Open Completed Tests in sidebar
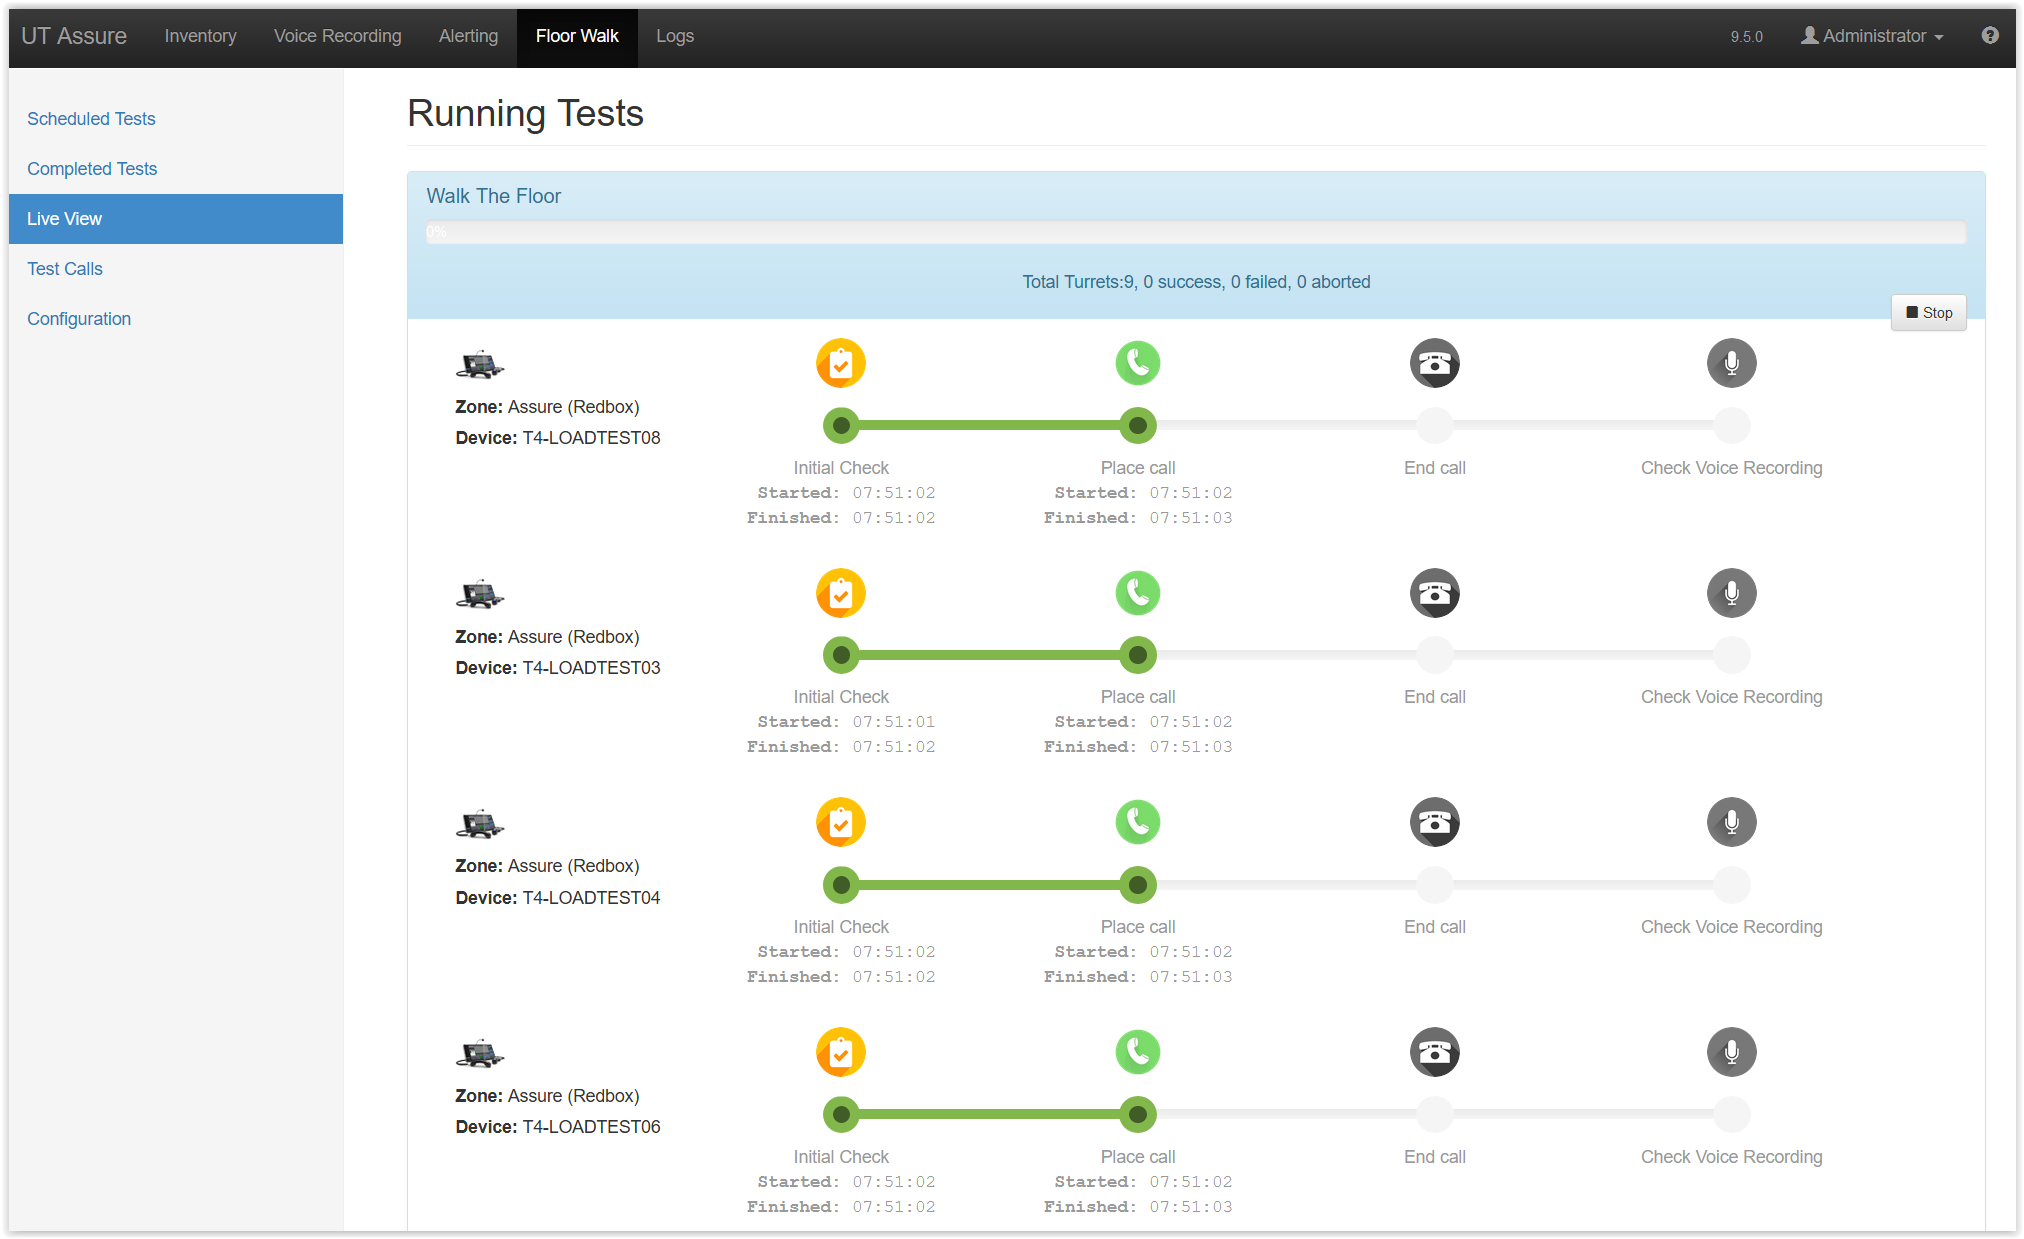 [x=92, y=169]
